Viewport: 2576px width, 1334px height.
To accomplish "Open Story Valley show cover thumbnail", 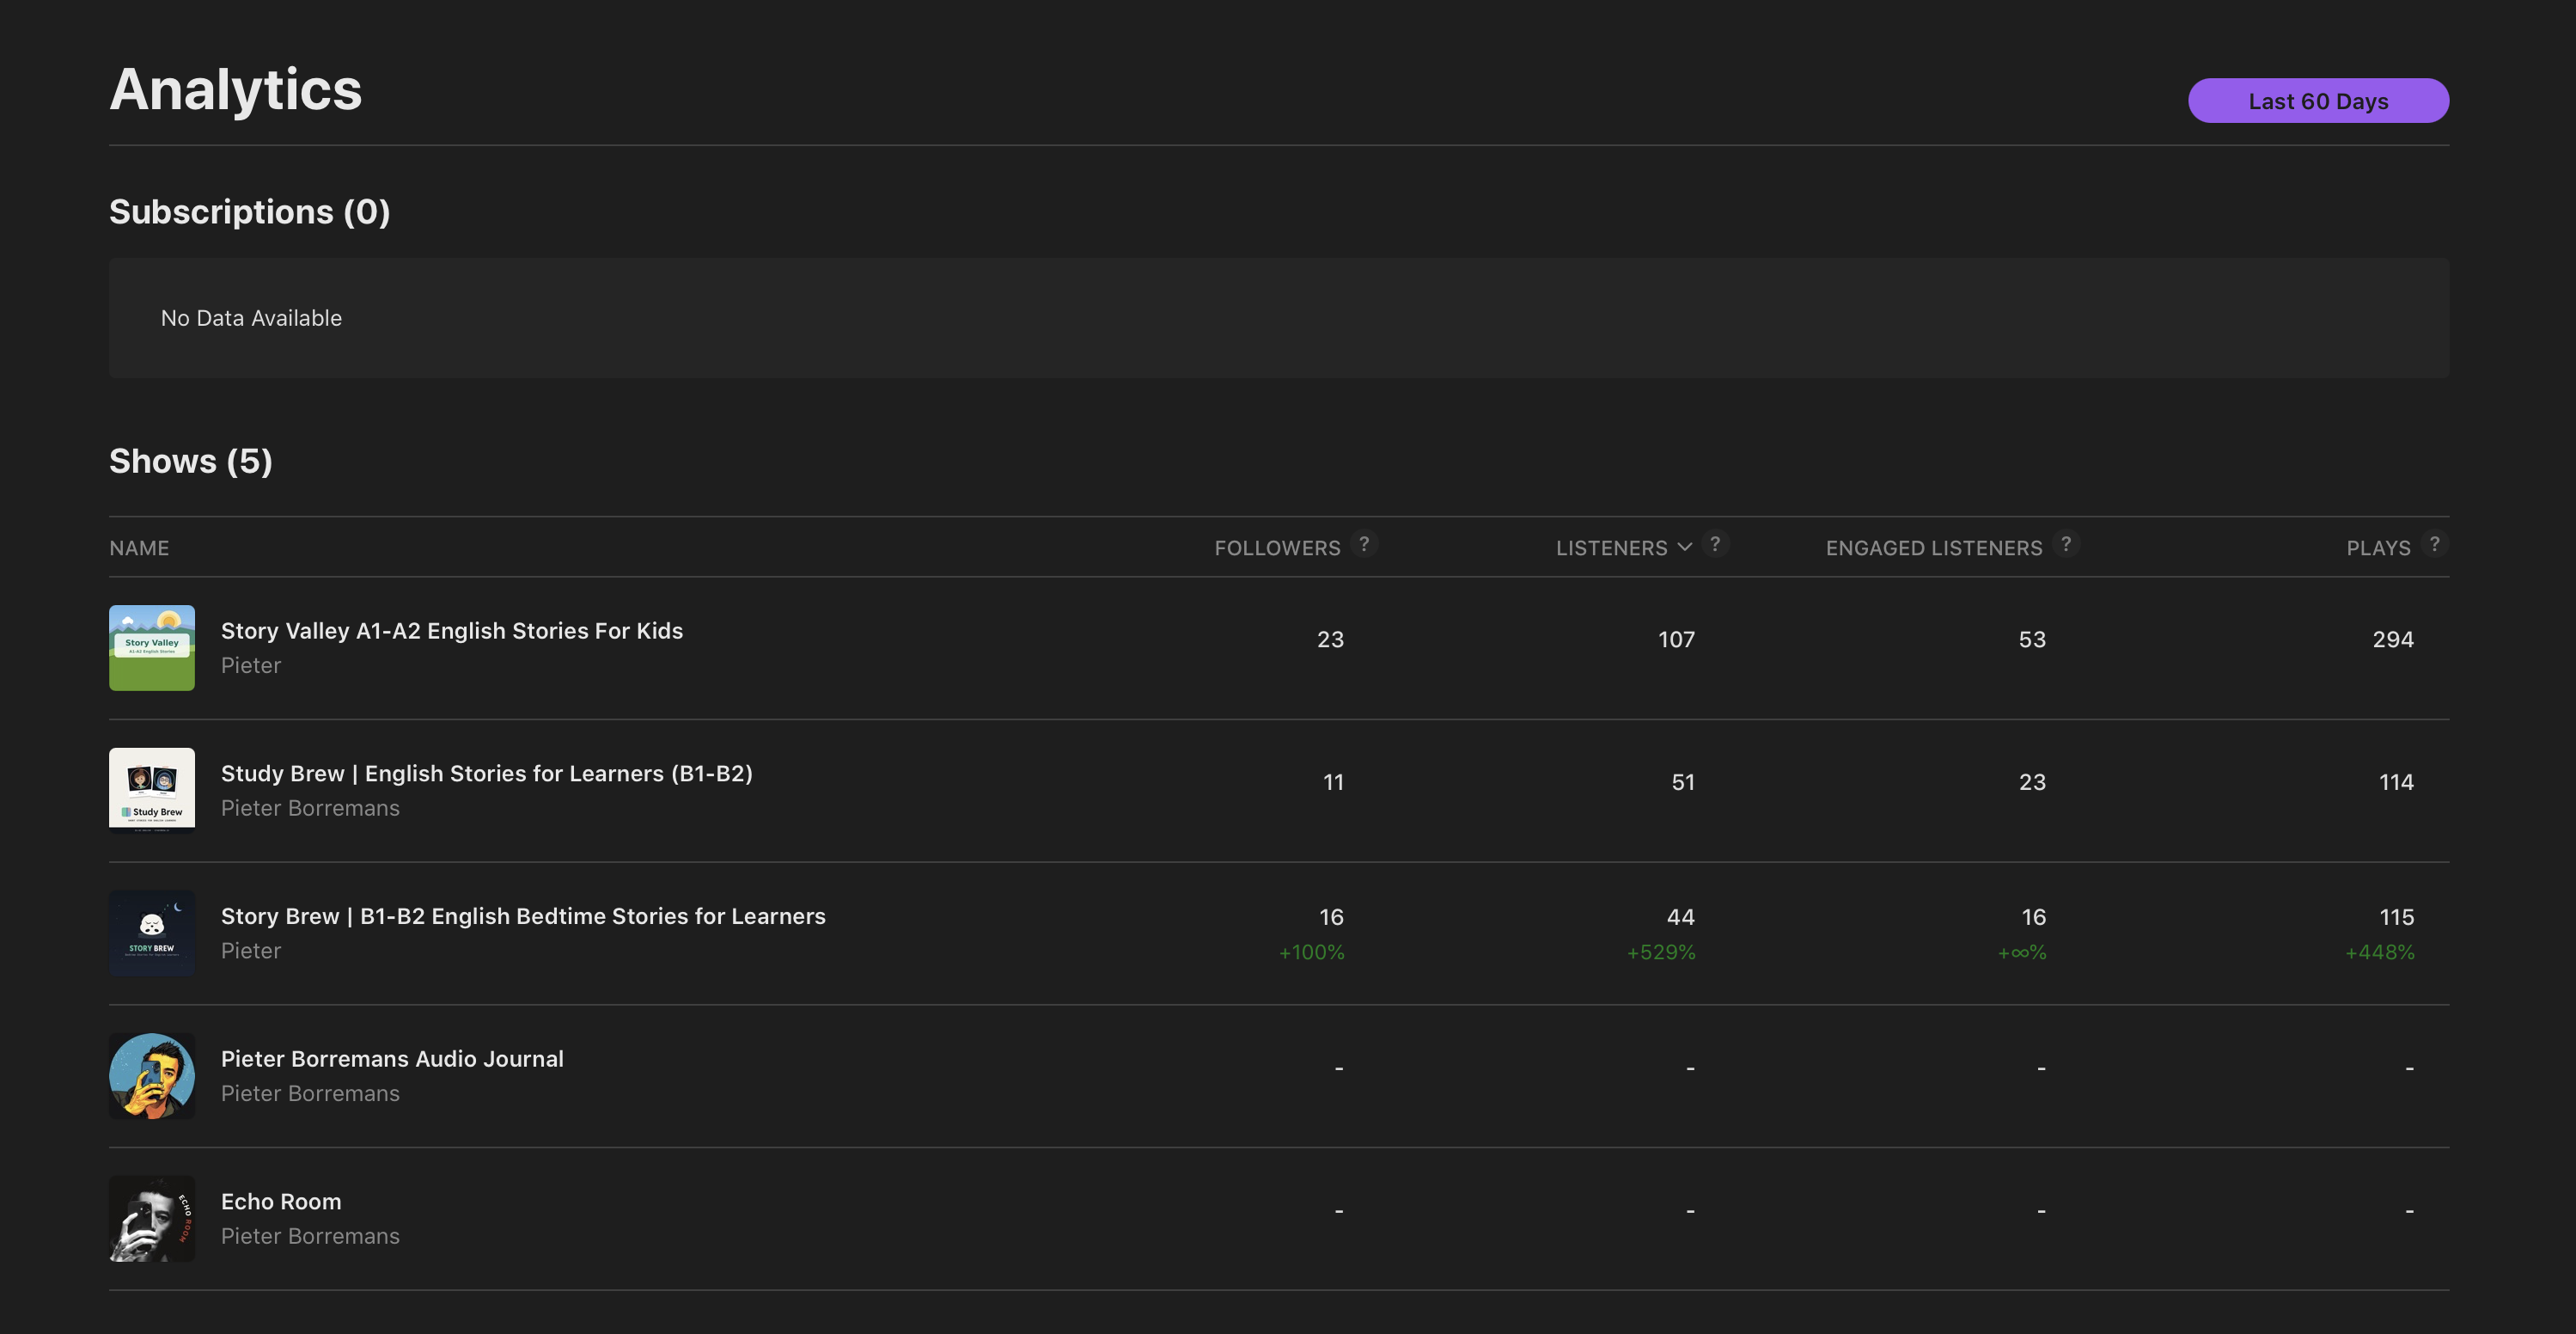I will [x=152, y=648].
